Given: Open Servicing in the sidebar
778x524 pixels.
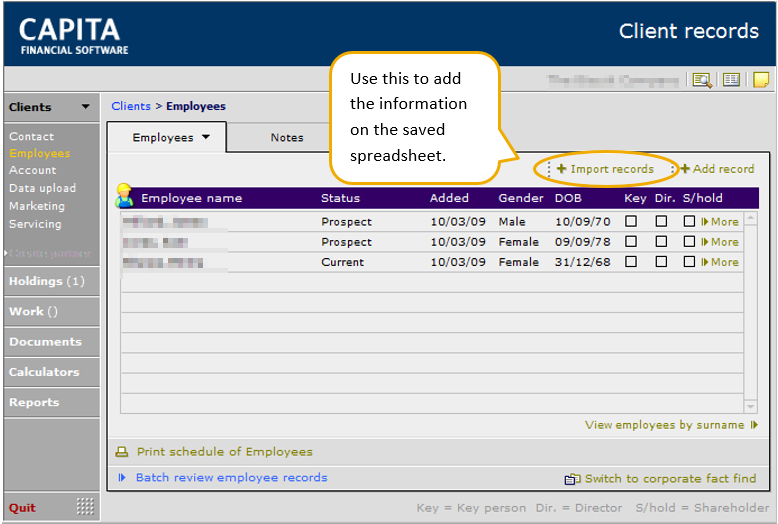Looking at the screenshot, I should (x=35, y=224).
